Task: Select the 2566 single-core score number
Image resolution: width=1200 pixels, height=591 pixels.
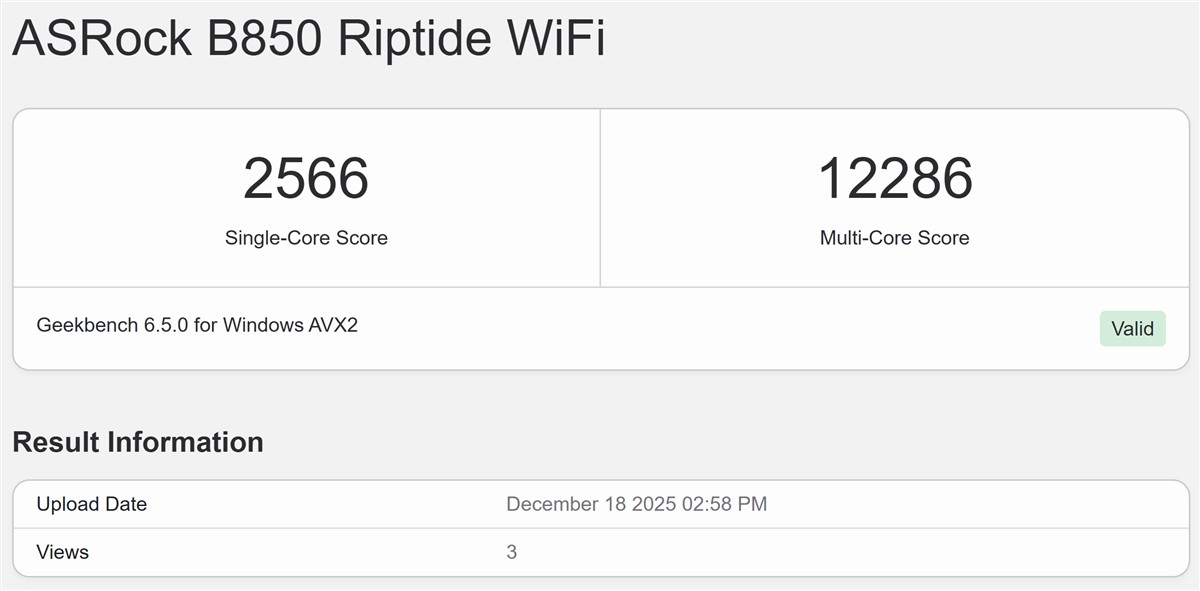Action: click(306, 178)
